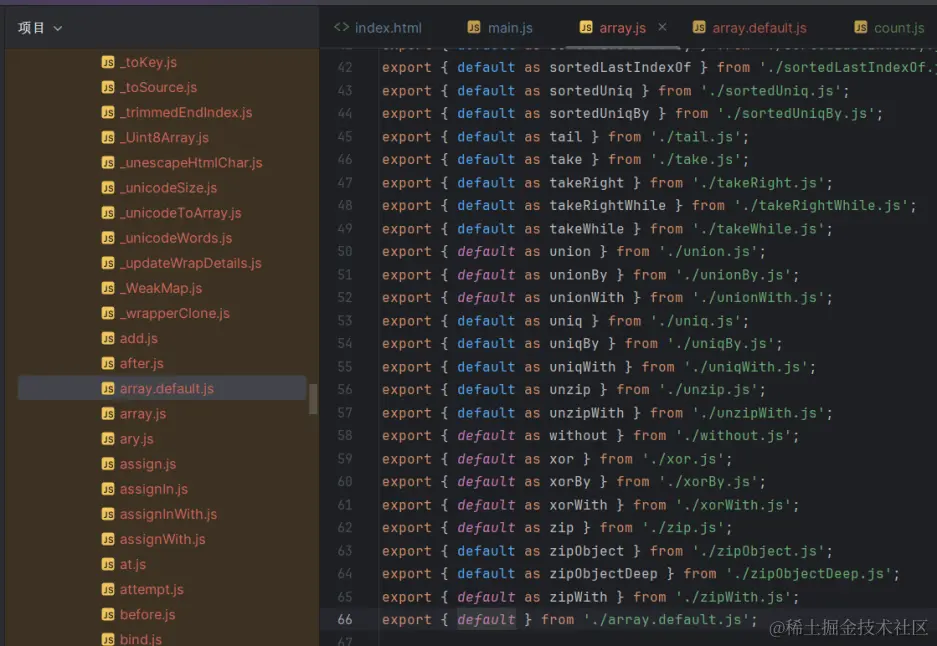Select _toKey.js file name in project tree
The width and height of the screenshot is (937, 646).
(x=148, y=62)
